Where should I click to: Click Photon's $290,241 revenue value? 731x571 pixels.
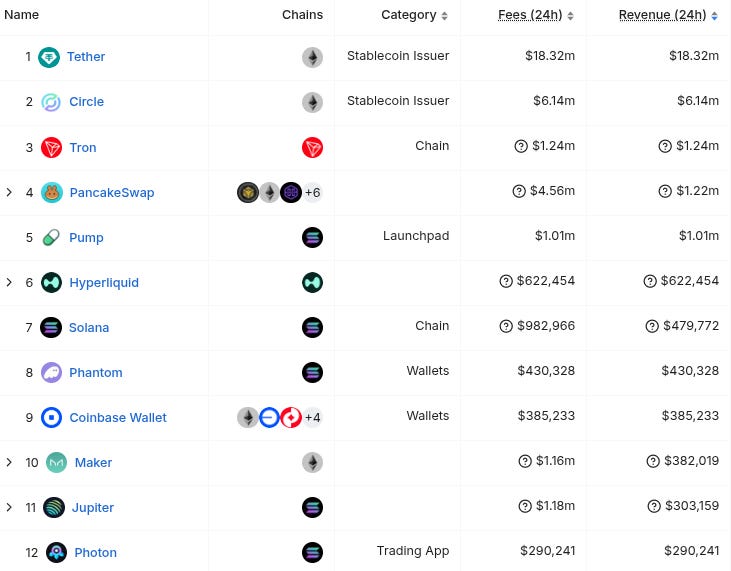click(691, 551)
